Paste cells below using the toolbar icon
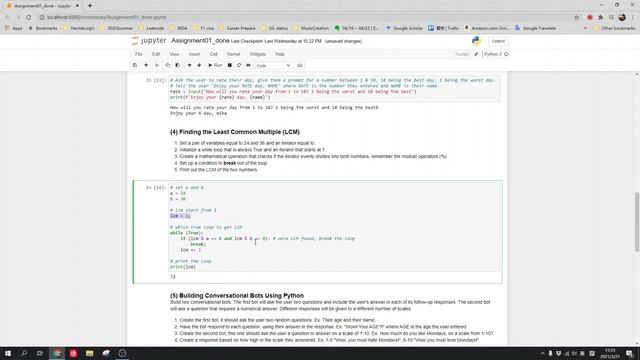The image size is (640, 360). click(178, 65)
